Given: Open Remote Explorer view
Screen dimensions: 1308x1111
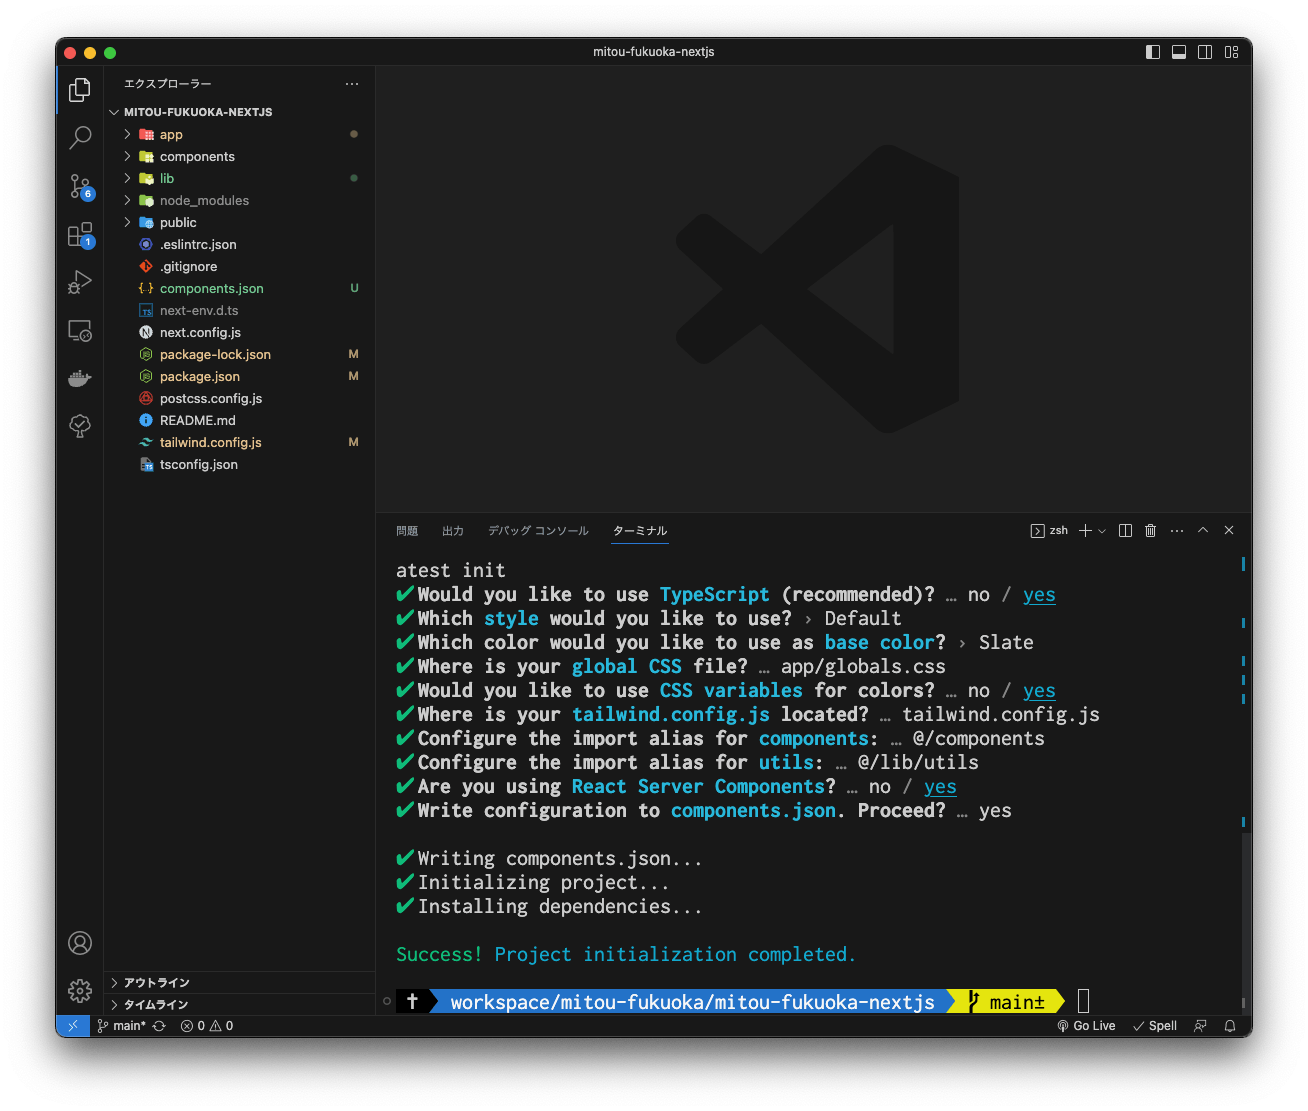Looking at the screenshot, I should click(80, 331).
